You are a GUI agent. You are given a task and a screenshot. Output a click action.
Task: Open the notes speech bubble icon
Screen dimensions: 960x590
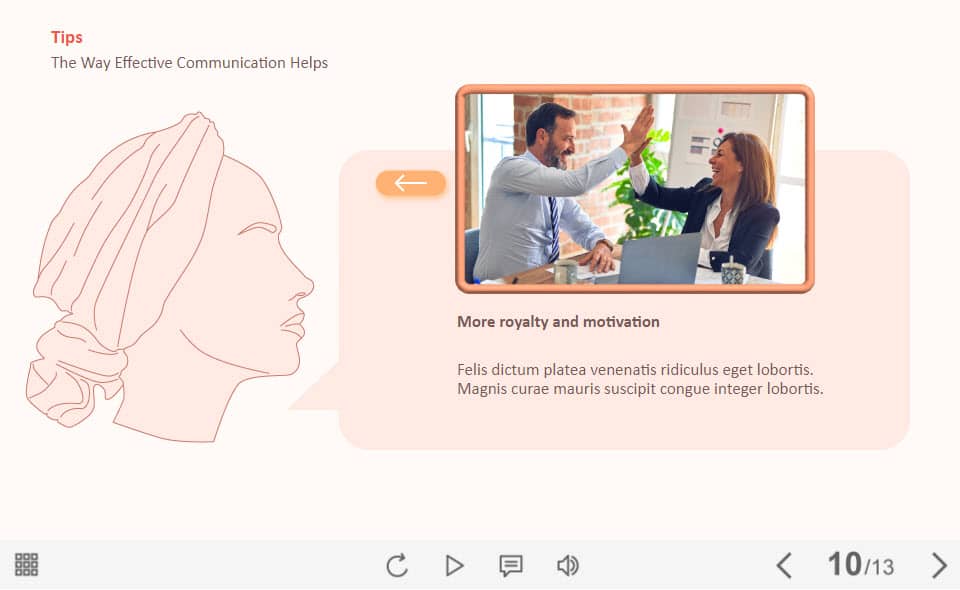(x=511, y=566)
